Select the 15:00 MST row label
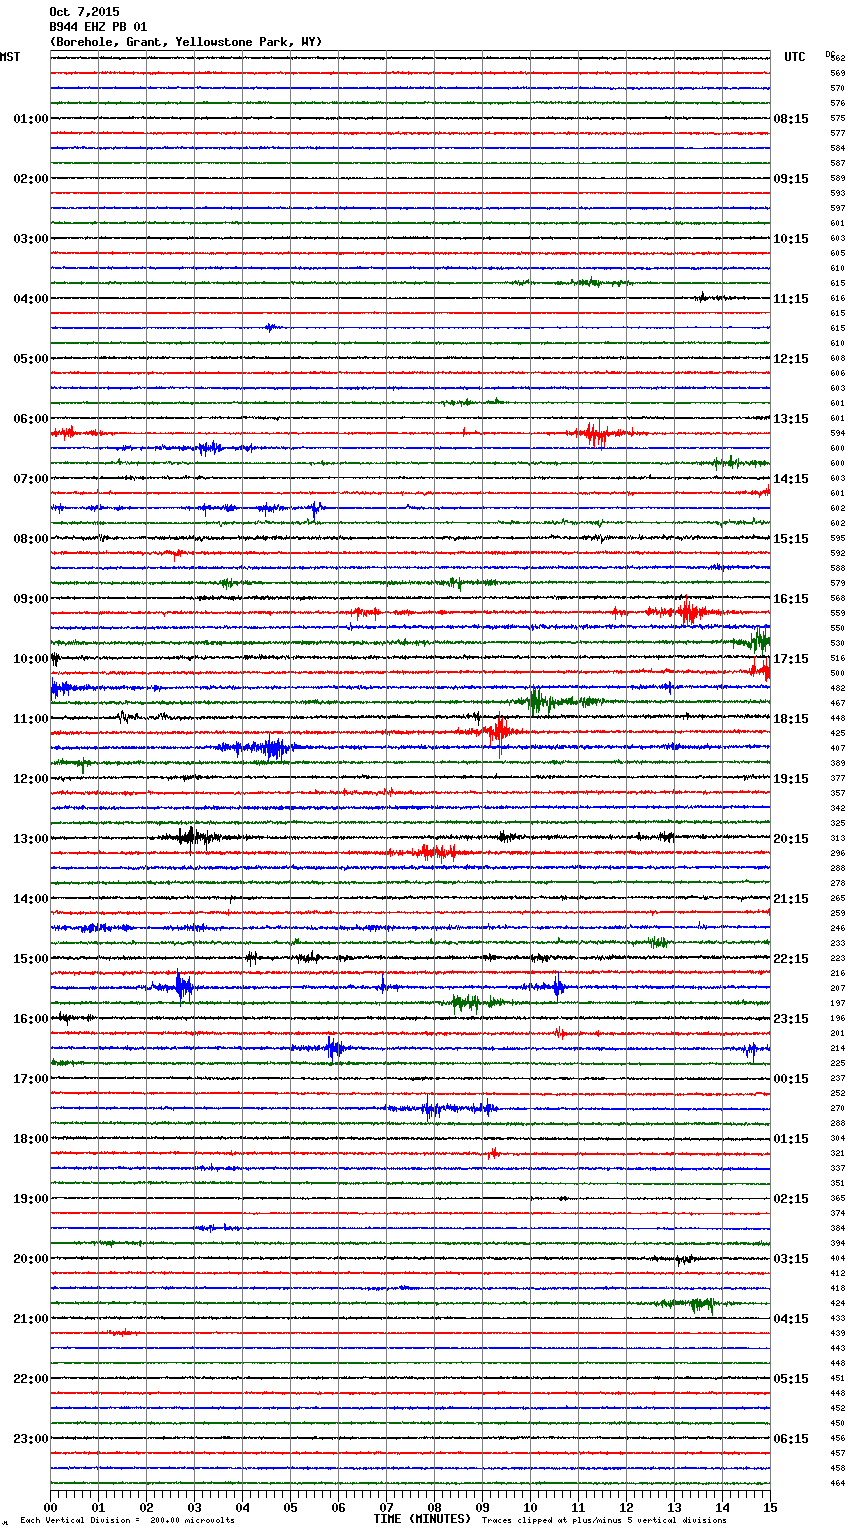The image size is (850, 1534). 31,959
